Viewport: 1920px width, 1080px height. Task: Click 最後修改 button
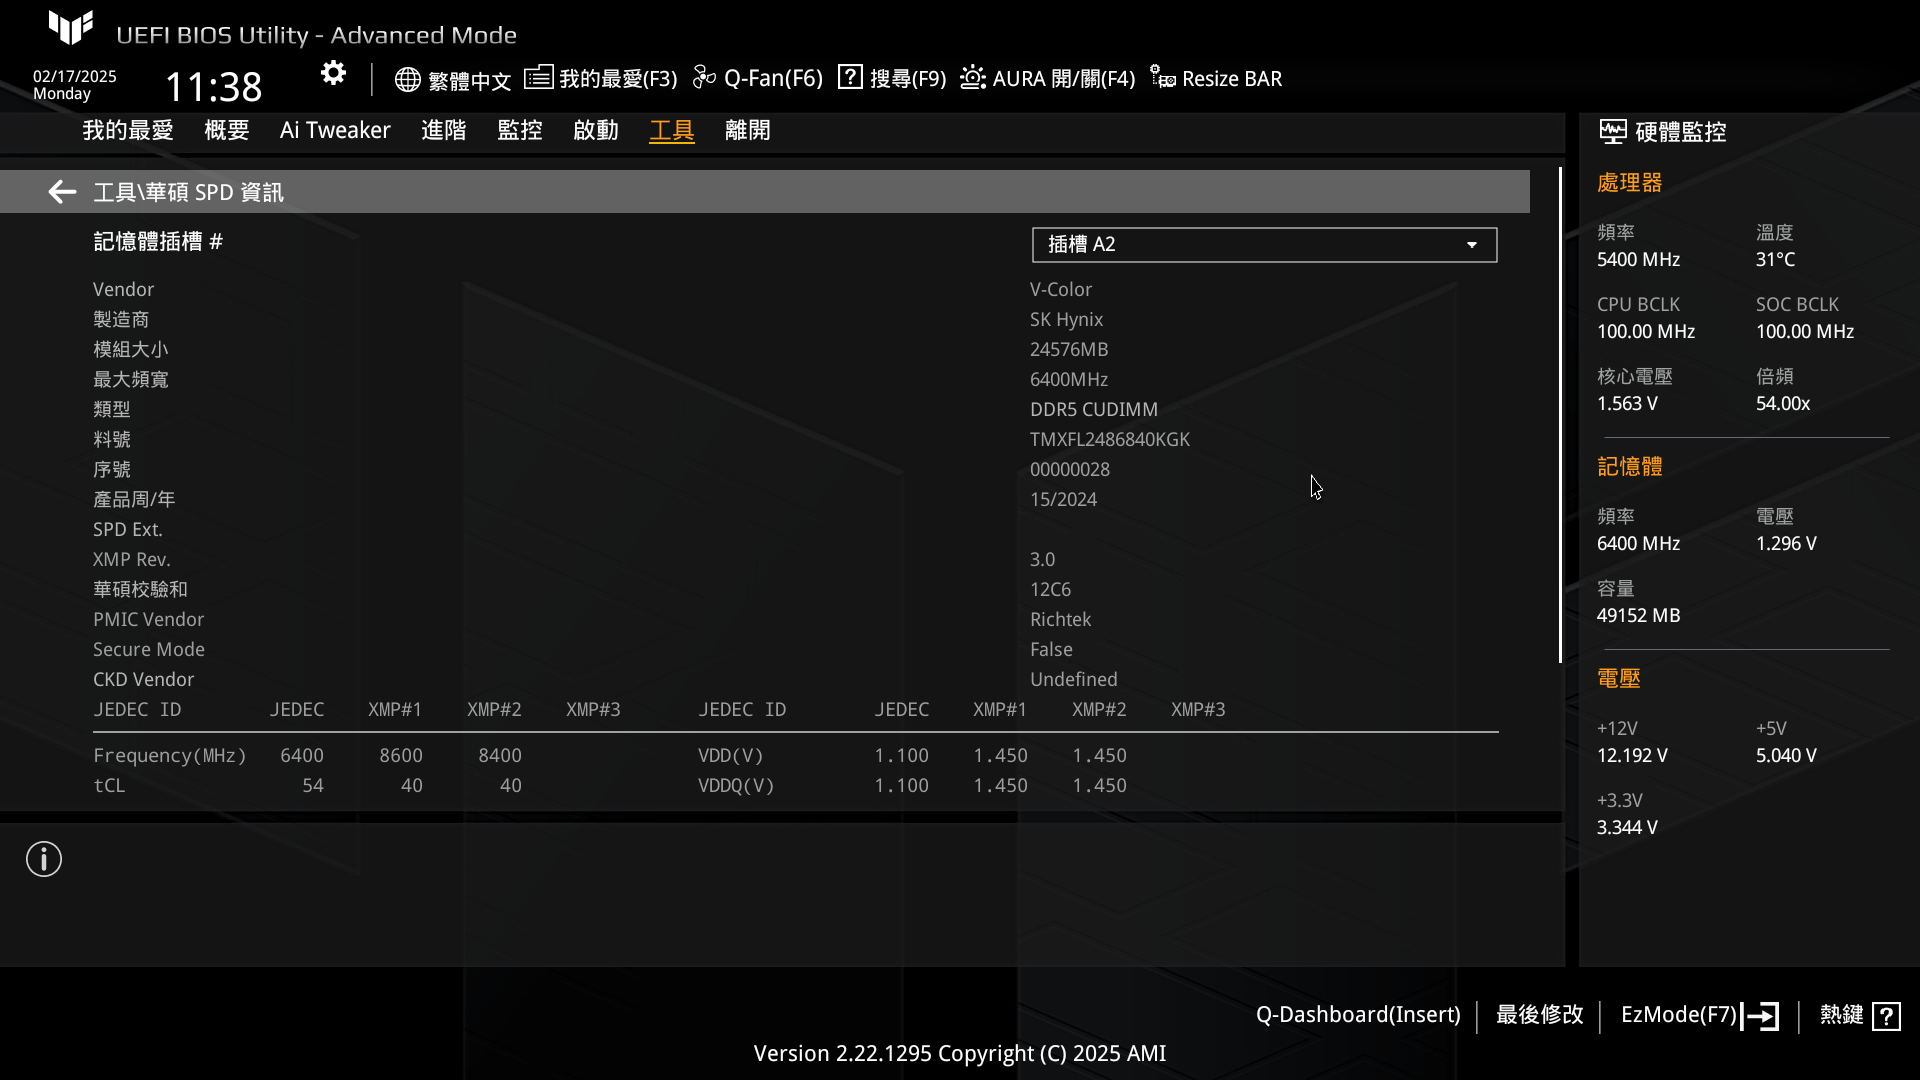point(1540,1015)
